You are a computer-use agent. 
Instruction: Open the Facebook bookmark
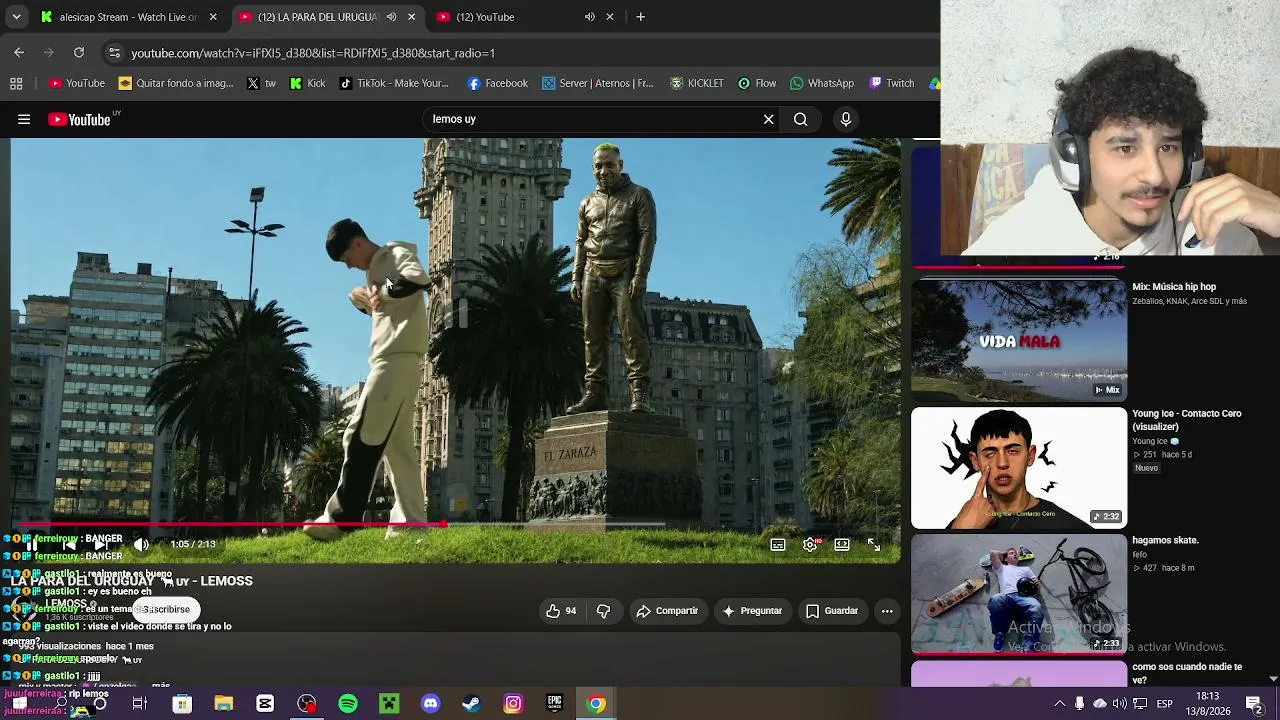pos(498,84)
